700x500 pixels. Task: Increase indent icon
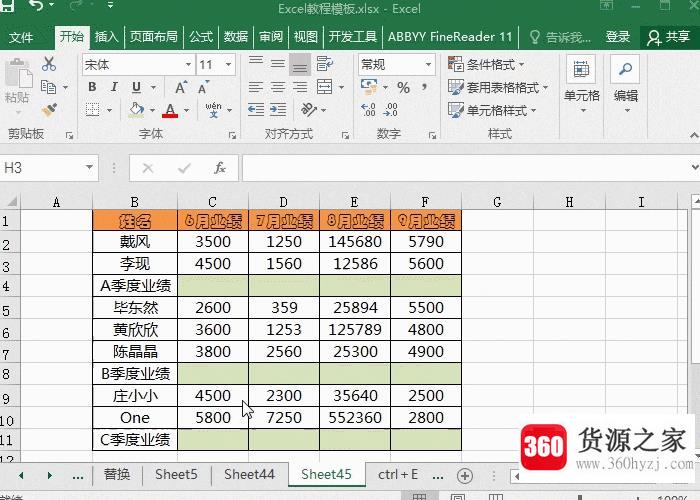click(x=278, y=109)
